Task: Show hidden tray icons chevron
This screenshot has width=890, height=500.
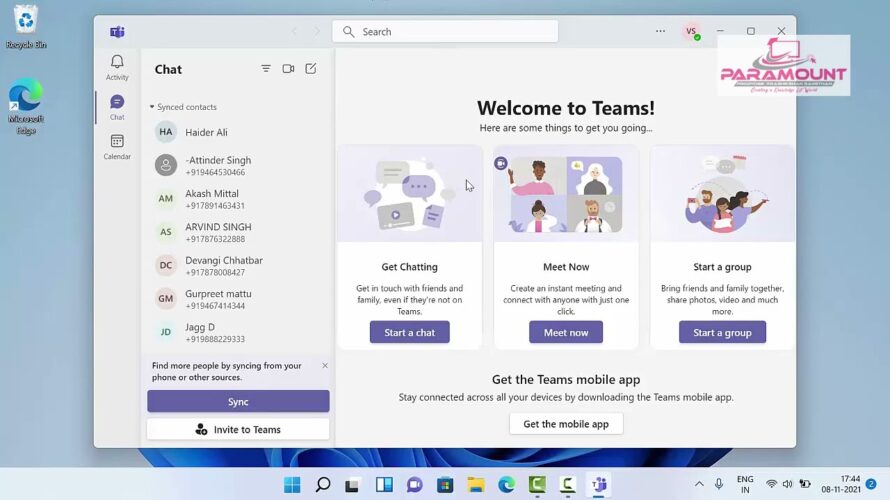Action: click(699, 484)
